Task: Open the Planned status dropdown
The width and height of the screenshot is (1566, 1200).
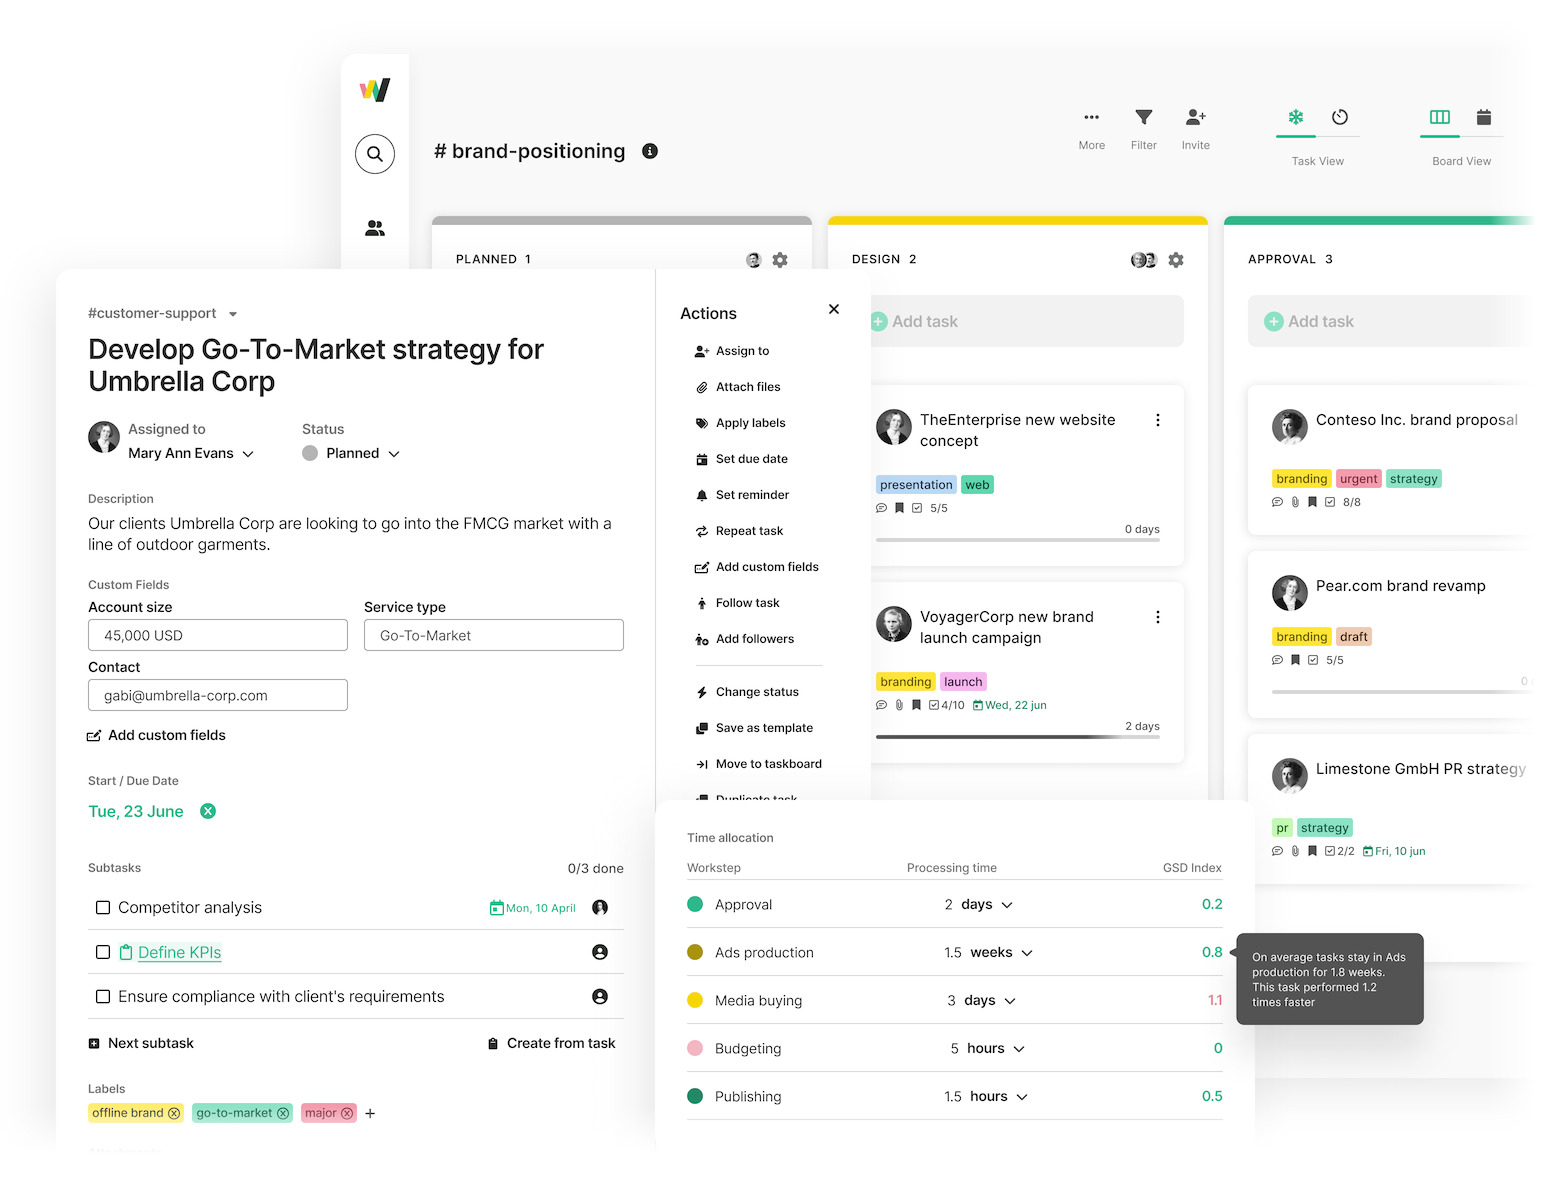Action: tap(394, 454)
